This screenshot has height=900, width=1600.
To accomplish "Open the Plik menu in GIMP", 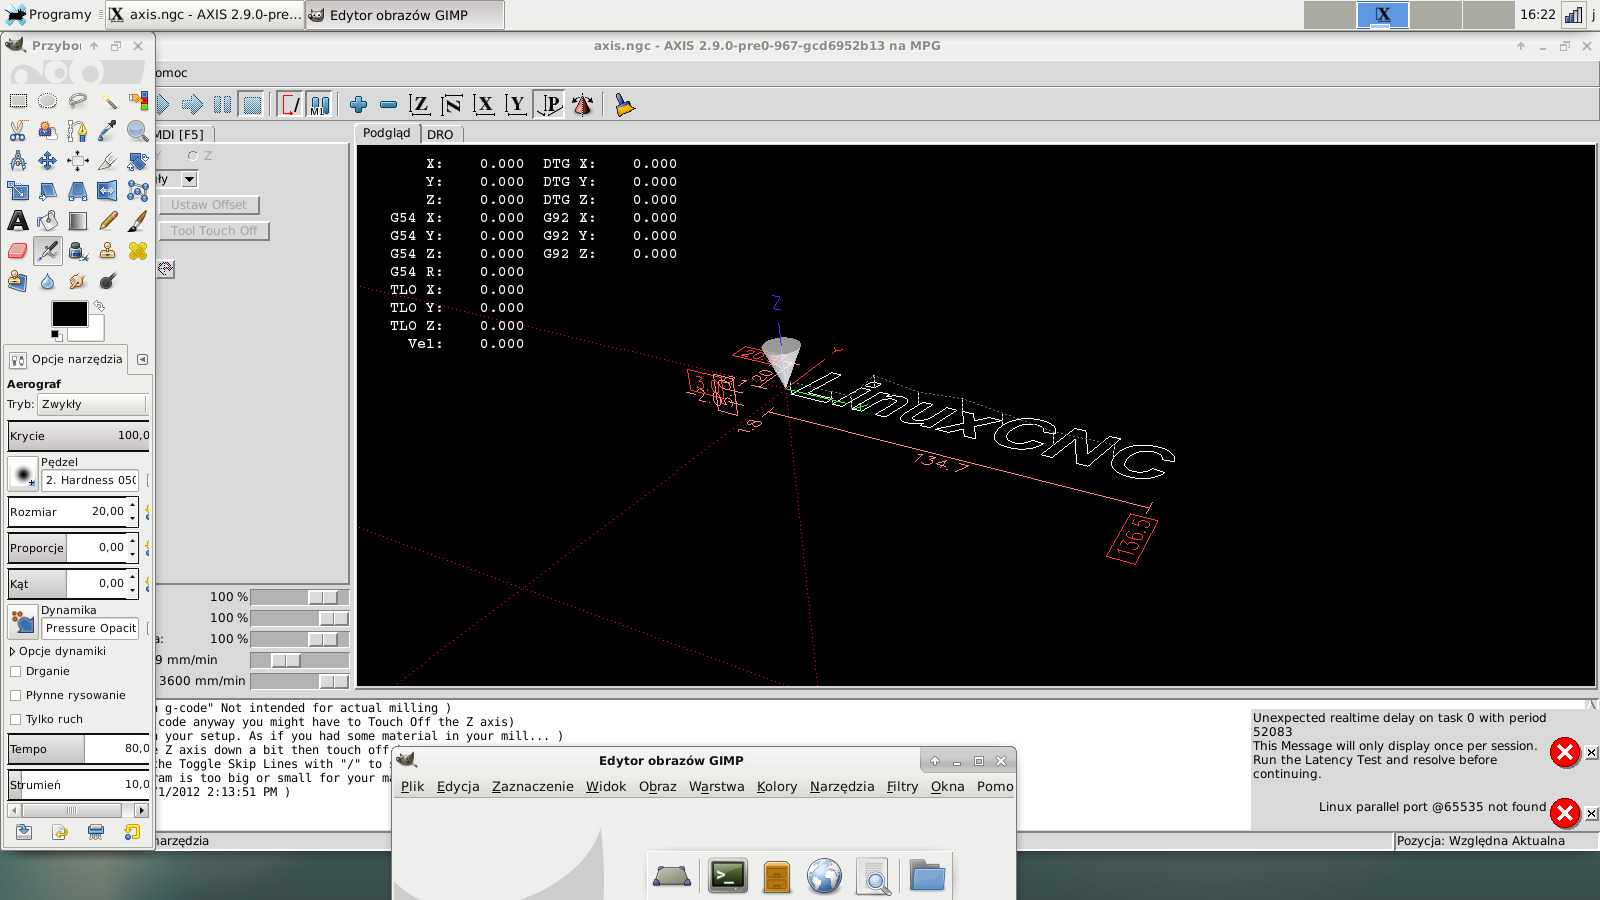I will [412, 786].
